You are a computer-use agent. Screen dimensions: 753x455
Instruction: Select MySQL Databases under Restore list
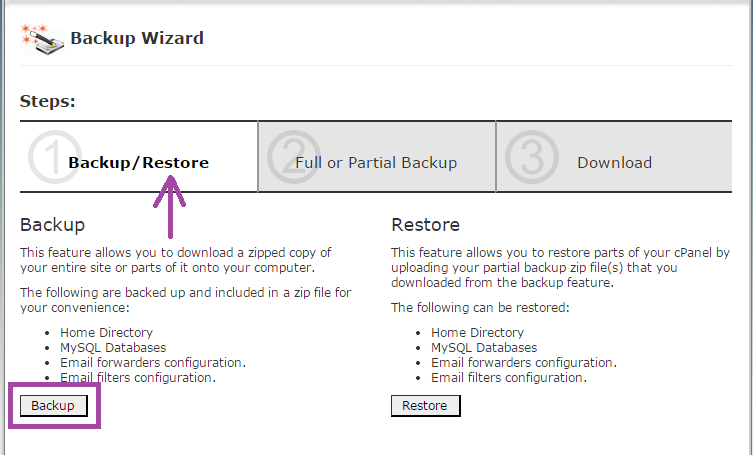click(484, 347)
